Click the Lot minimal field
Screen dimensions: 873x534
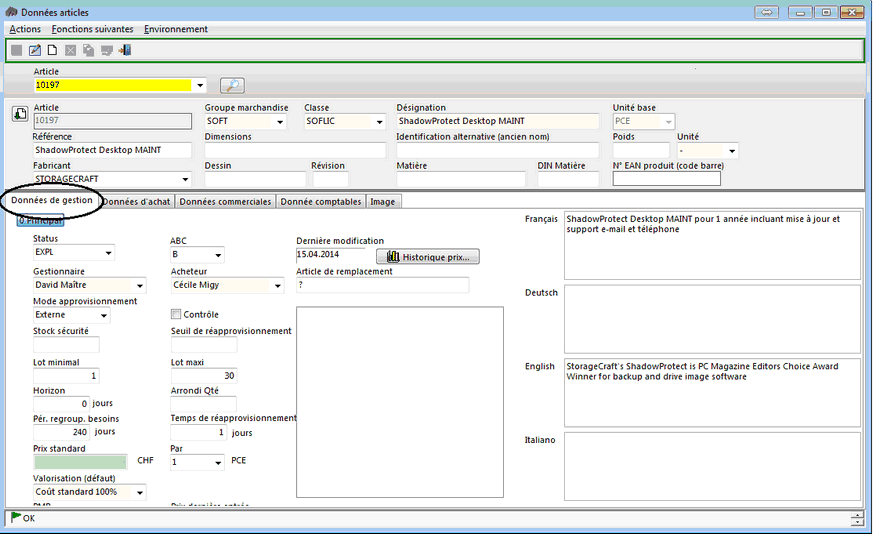tap(66, 375)
